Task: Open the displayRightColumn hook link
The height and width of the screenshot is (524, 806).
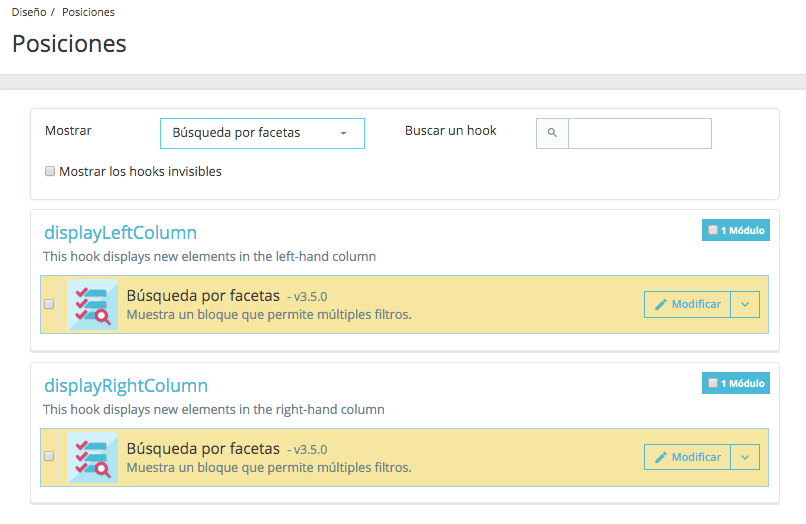Action: click(126, 385)
